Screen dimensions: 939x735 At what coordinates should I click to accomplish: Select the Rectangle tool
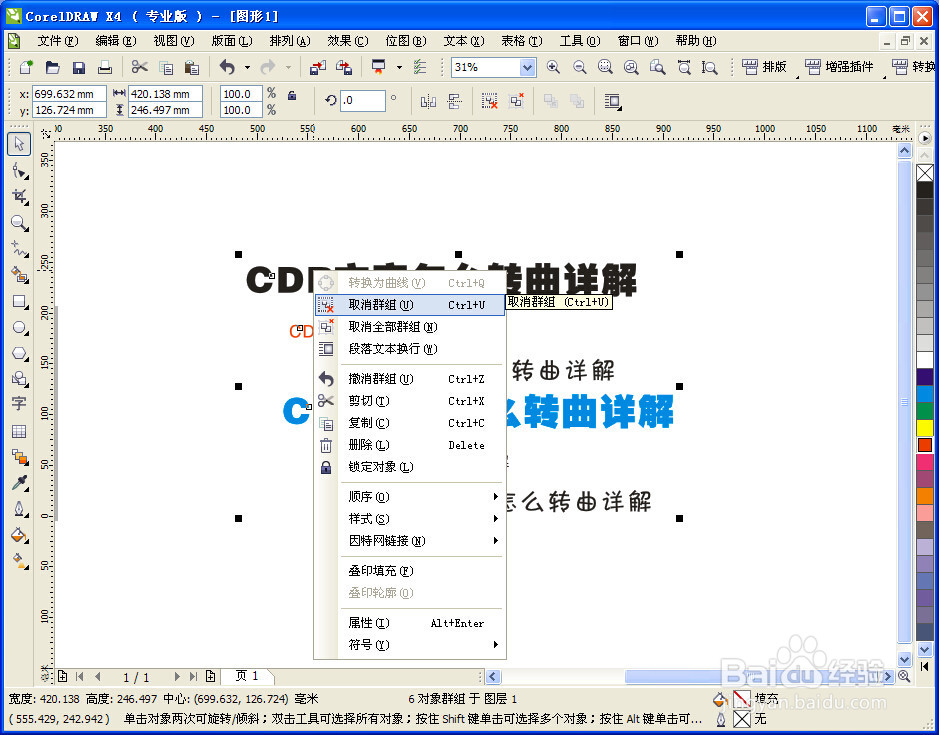[x=19, y=301]
